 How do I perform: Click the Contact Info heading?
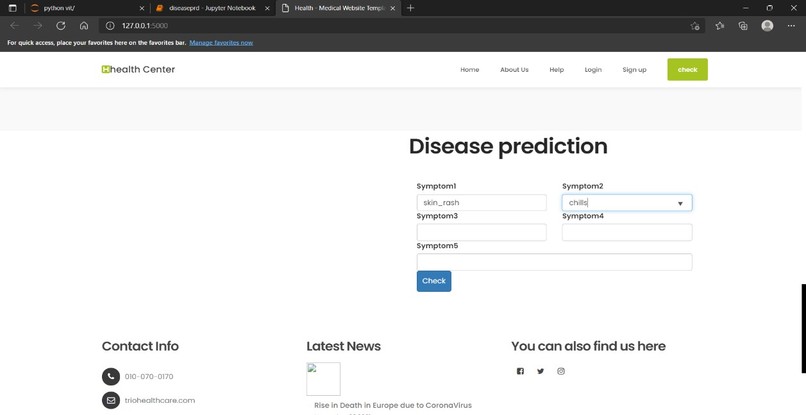click(x=140, y=346)
